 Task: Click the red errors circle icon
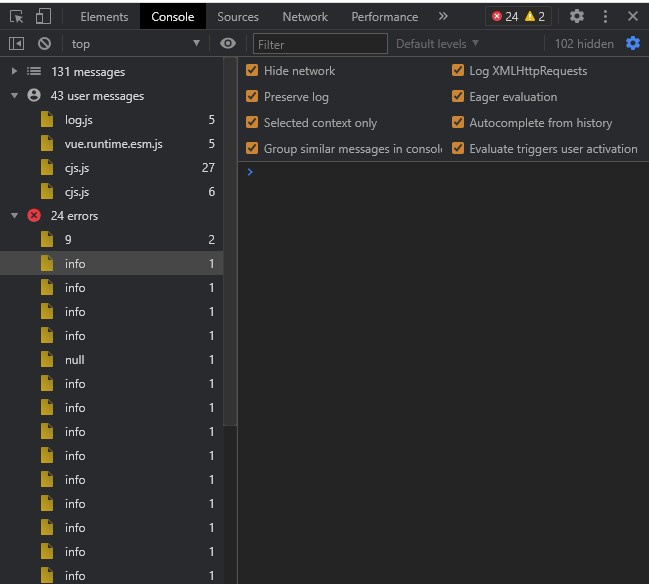(x=34, y=215)
